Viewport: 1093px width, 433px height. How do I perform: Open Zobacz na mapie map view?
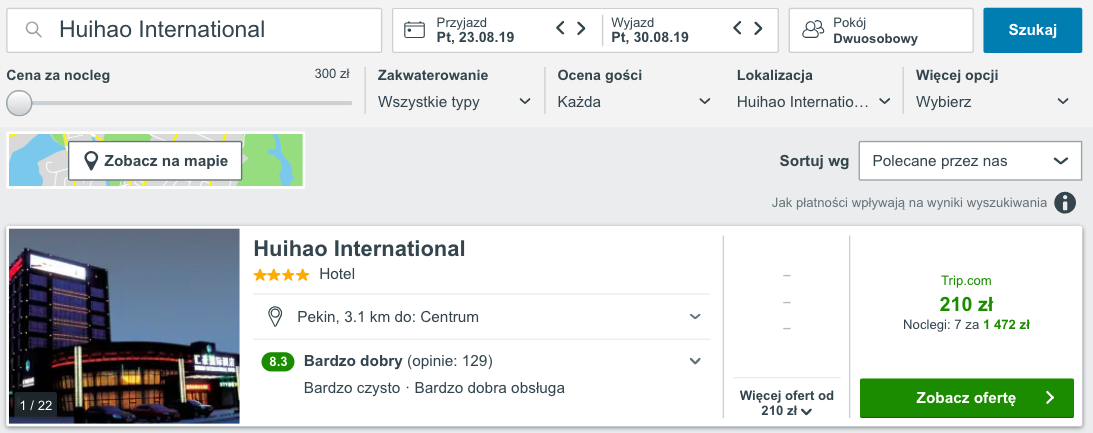155,161
